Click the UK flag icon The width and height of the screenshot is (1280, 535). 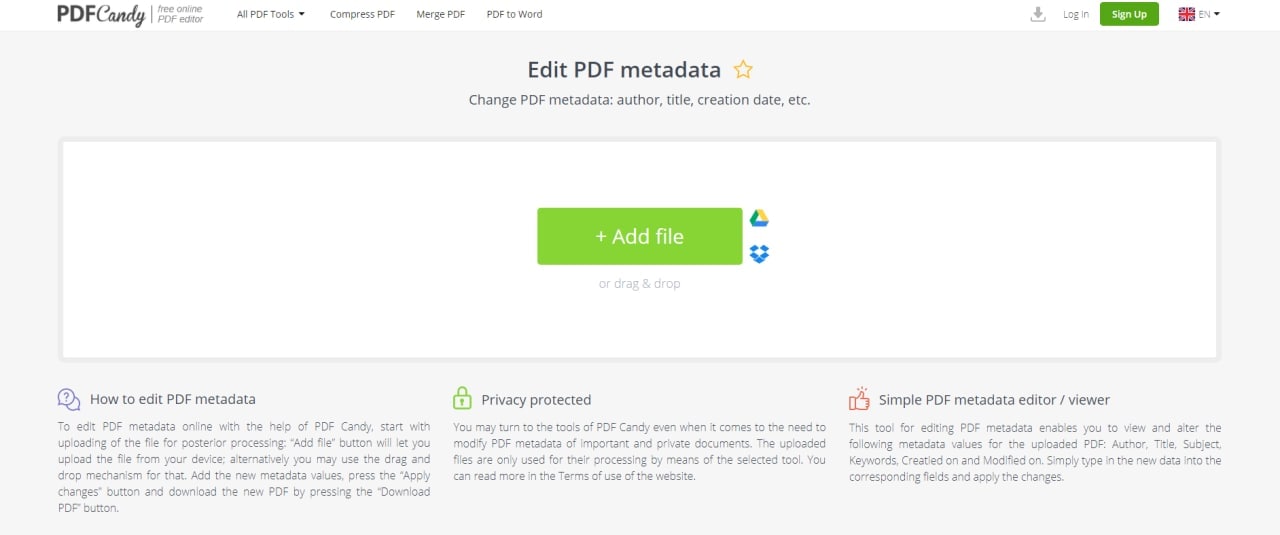click(x=1187, y=14)
